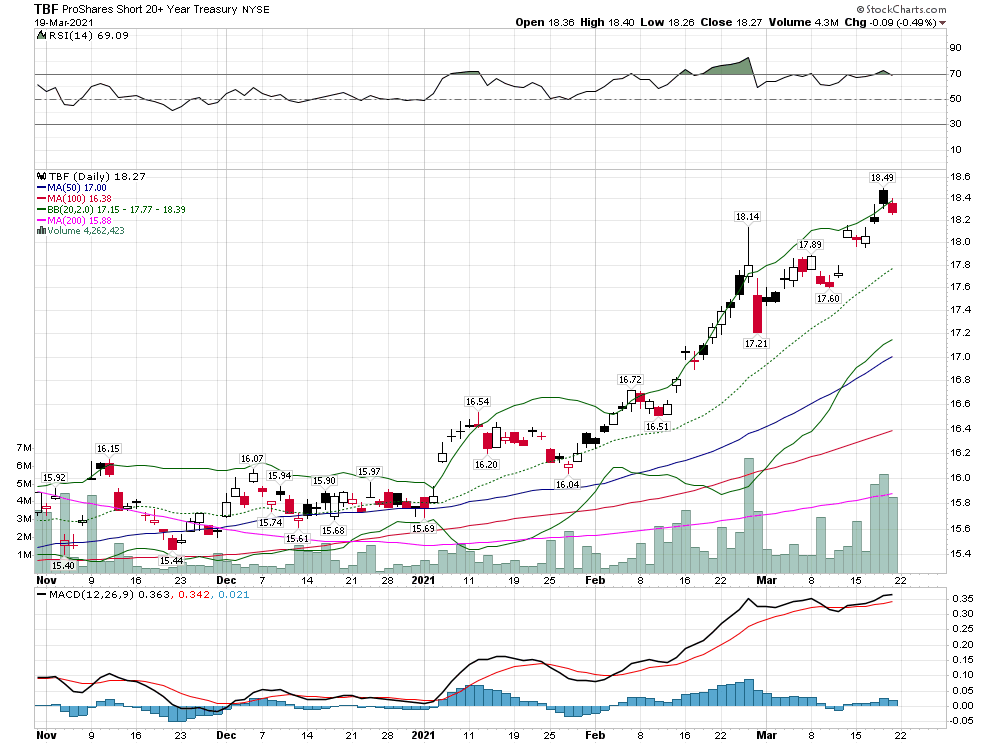
Task: Click the volume bars icon in legend
Action: click(x=41, y=231)
